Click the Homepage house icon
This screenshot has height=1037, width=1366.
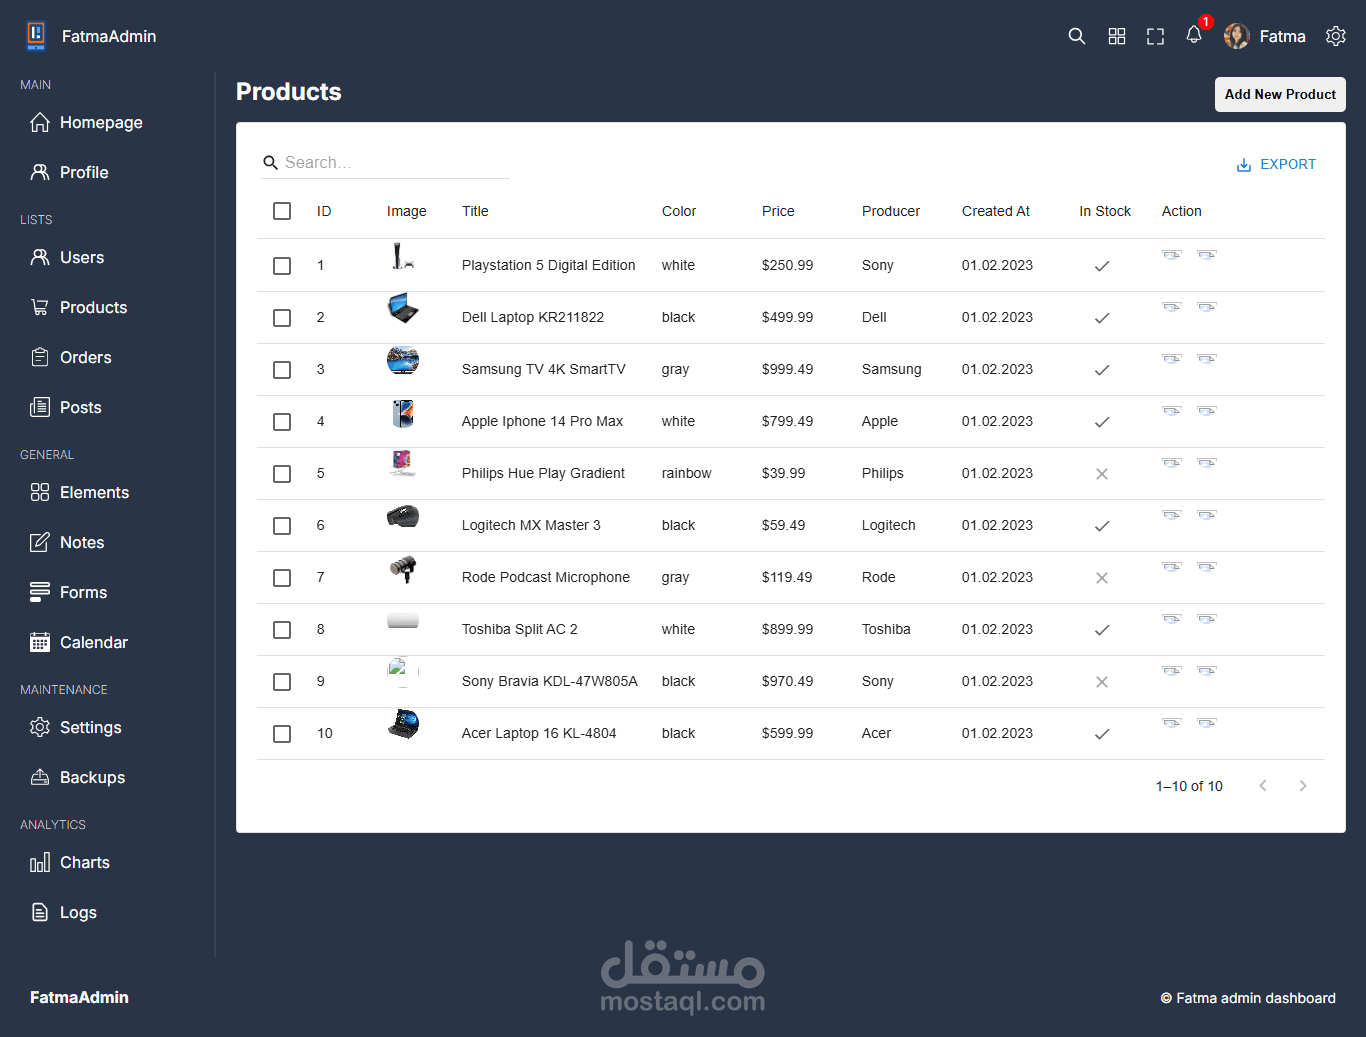(x=40, y=122)
